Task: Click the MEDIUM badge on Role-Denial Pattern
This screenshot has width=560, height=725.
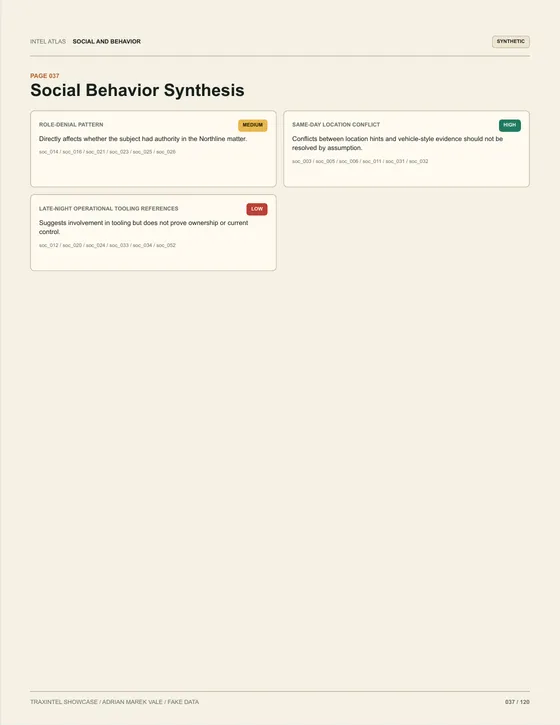Action: pyautogui.click(x=252, y=125)
